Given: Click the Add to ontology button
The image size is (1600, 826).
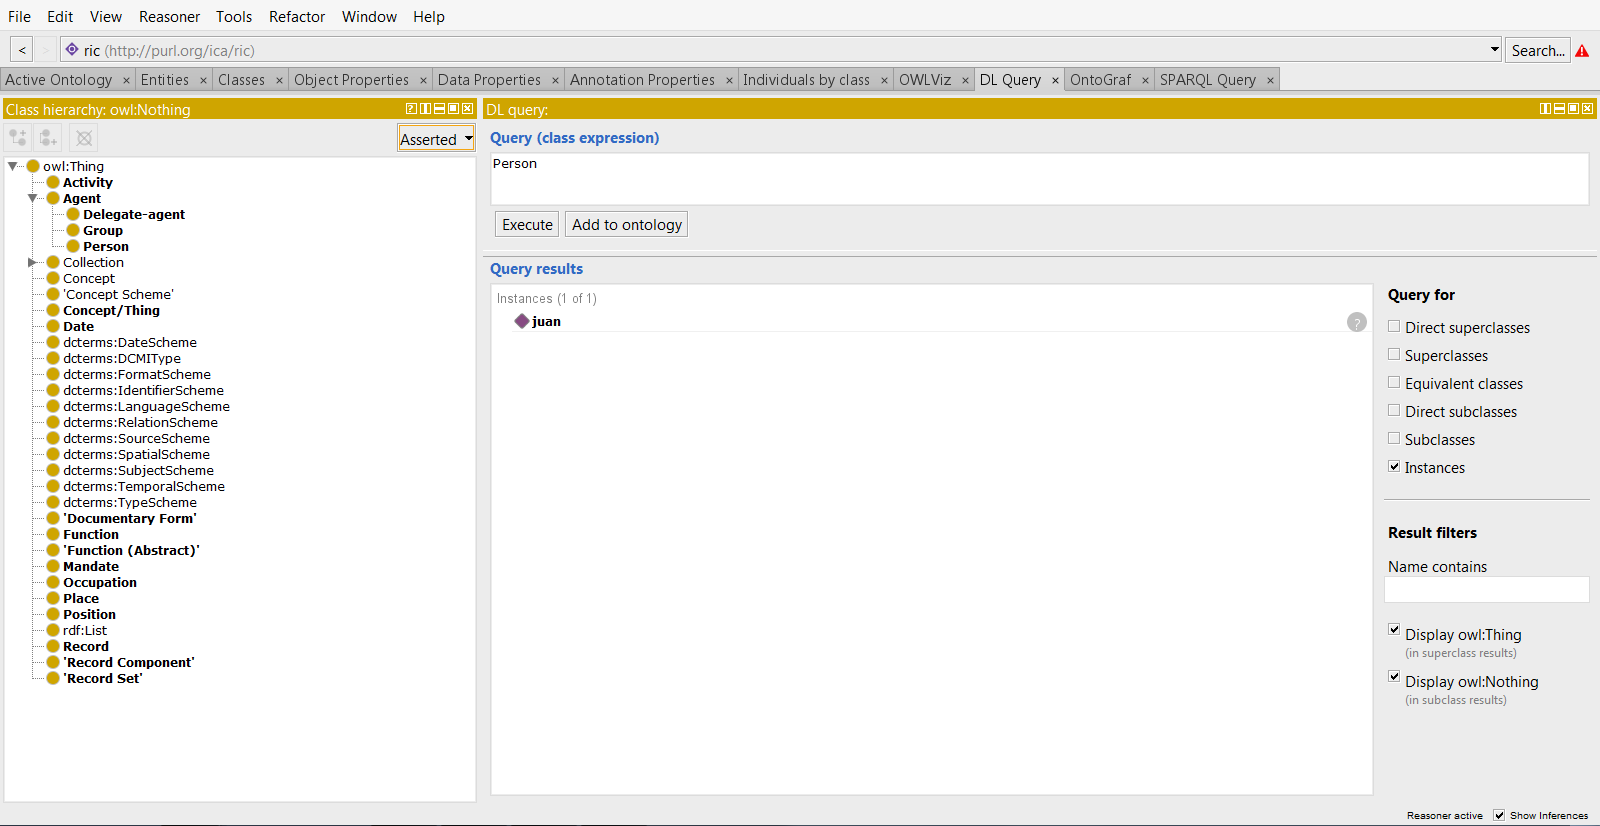Looking at the screenshot, I should [626, 225].
